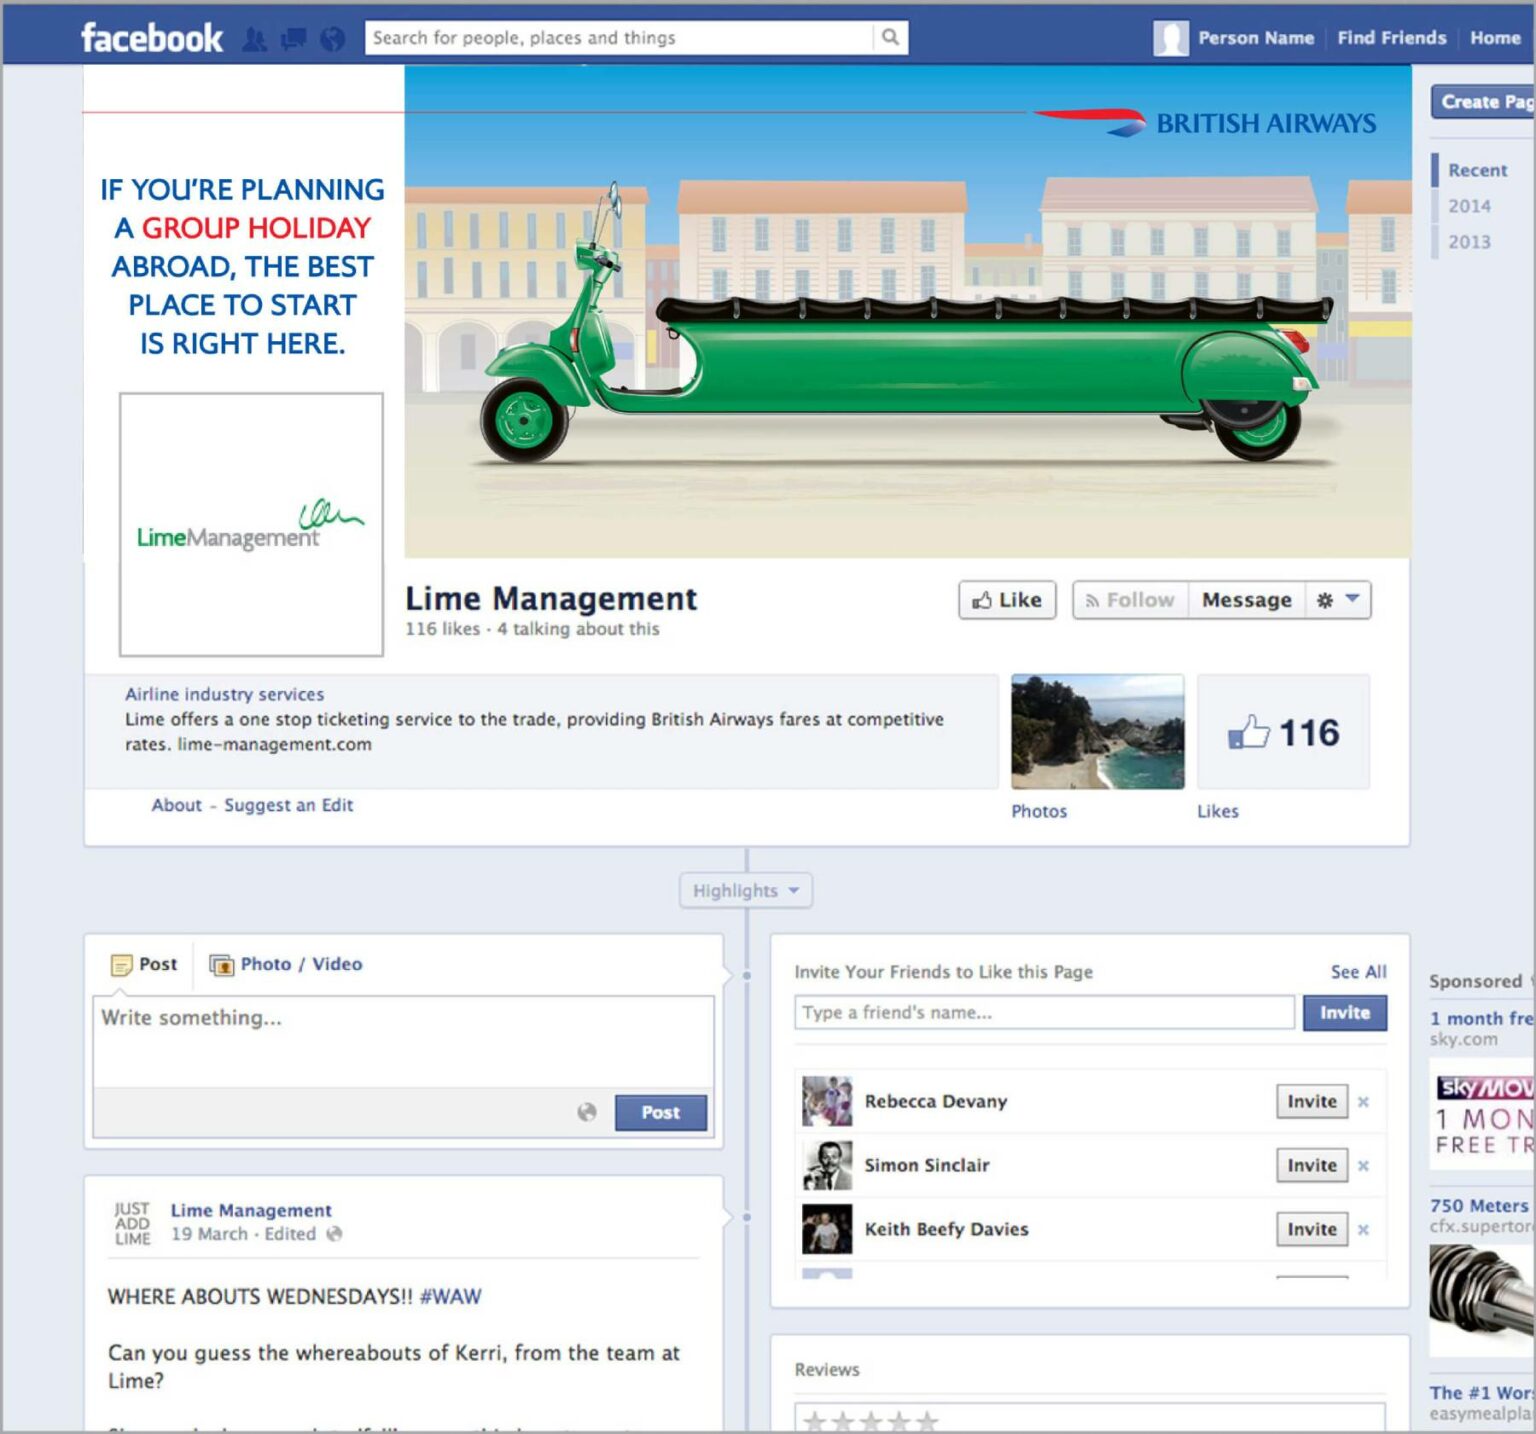Expand the Highlights dropdown
The width and height of the screenshot is (1536, 1434).
(x=746, y=890)
